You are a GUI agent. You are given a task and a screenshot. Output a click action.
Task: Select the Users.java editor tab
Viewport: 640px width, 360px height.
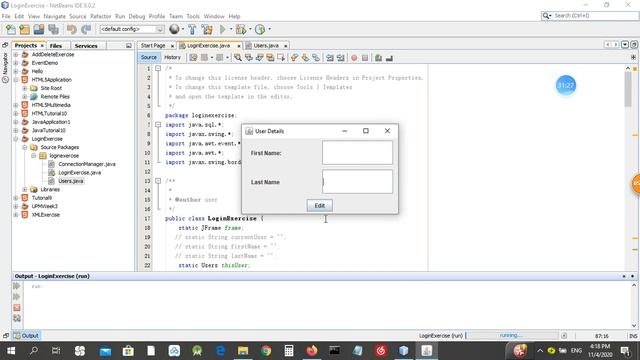[266, 46]
